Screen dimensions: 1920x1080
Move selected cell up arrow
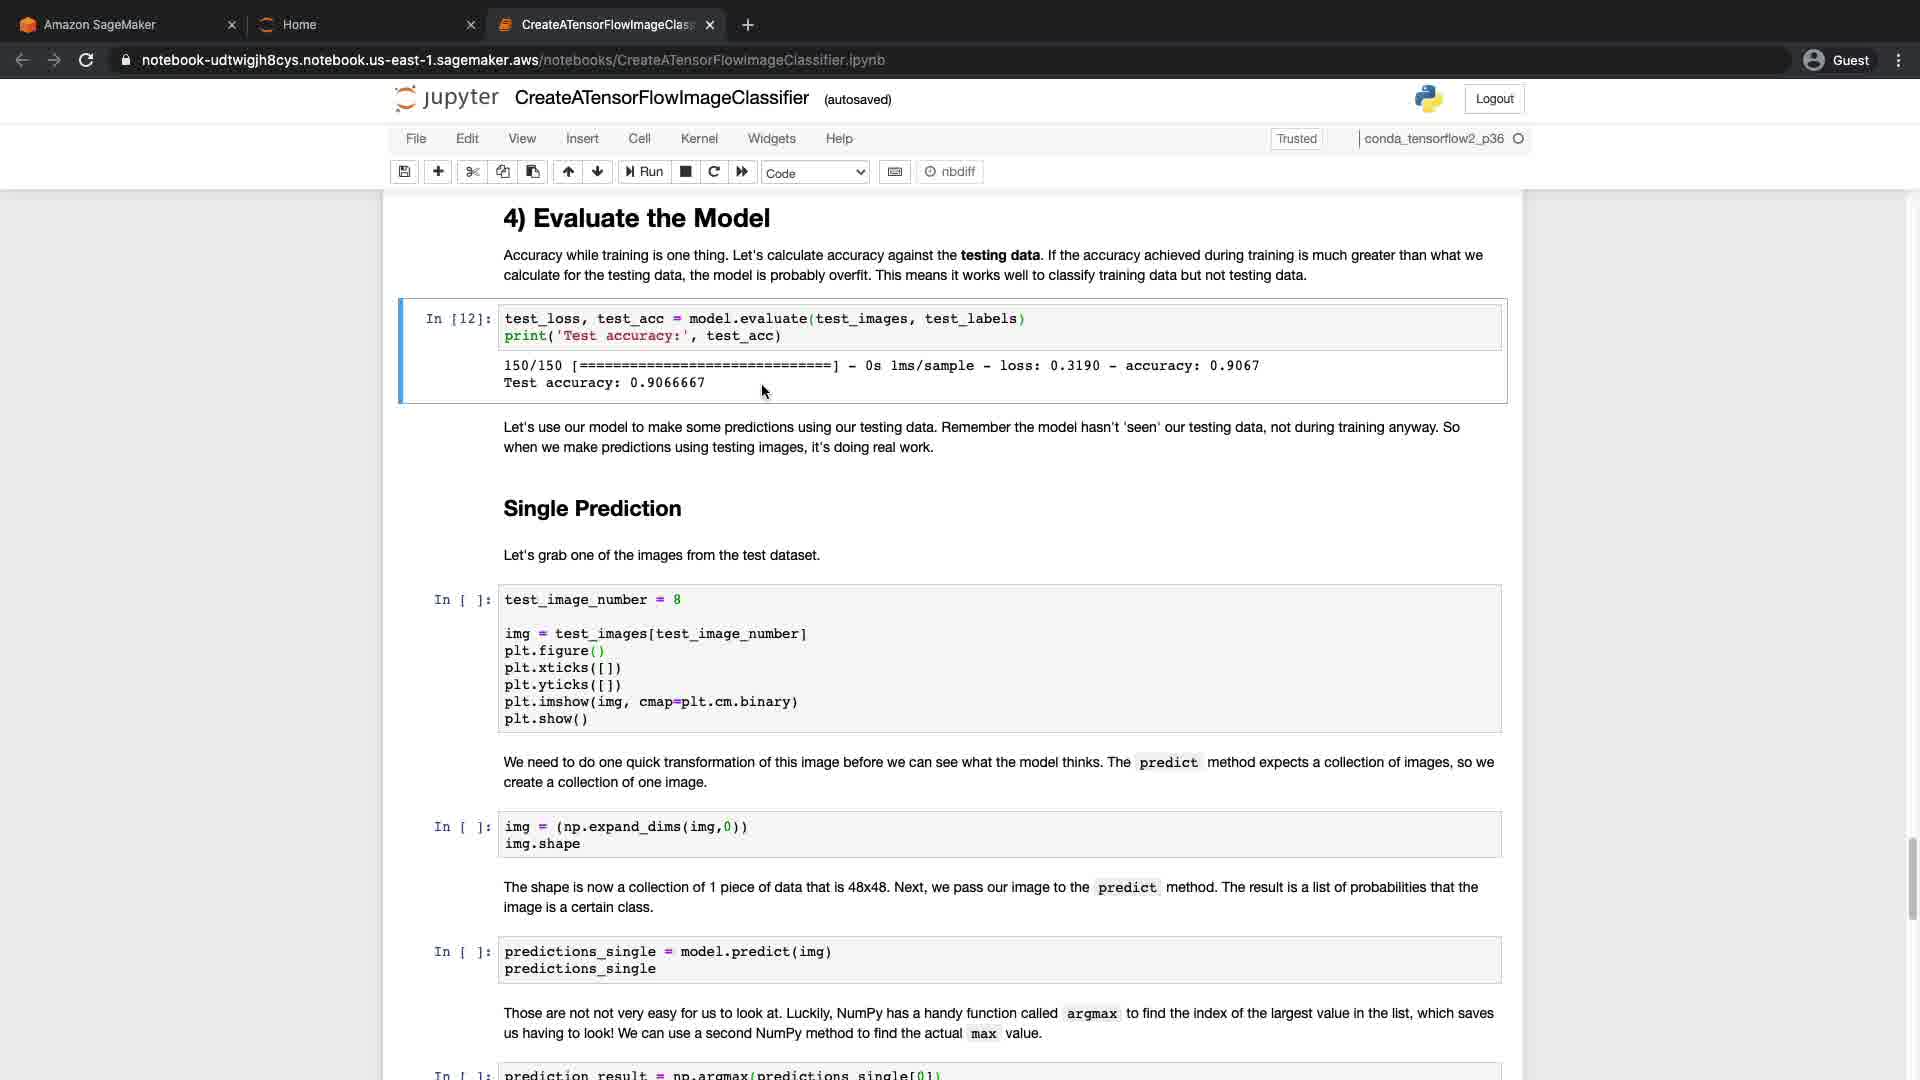(568, 172)
